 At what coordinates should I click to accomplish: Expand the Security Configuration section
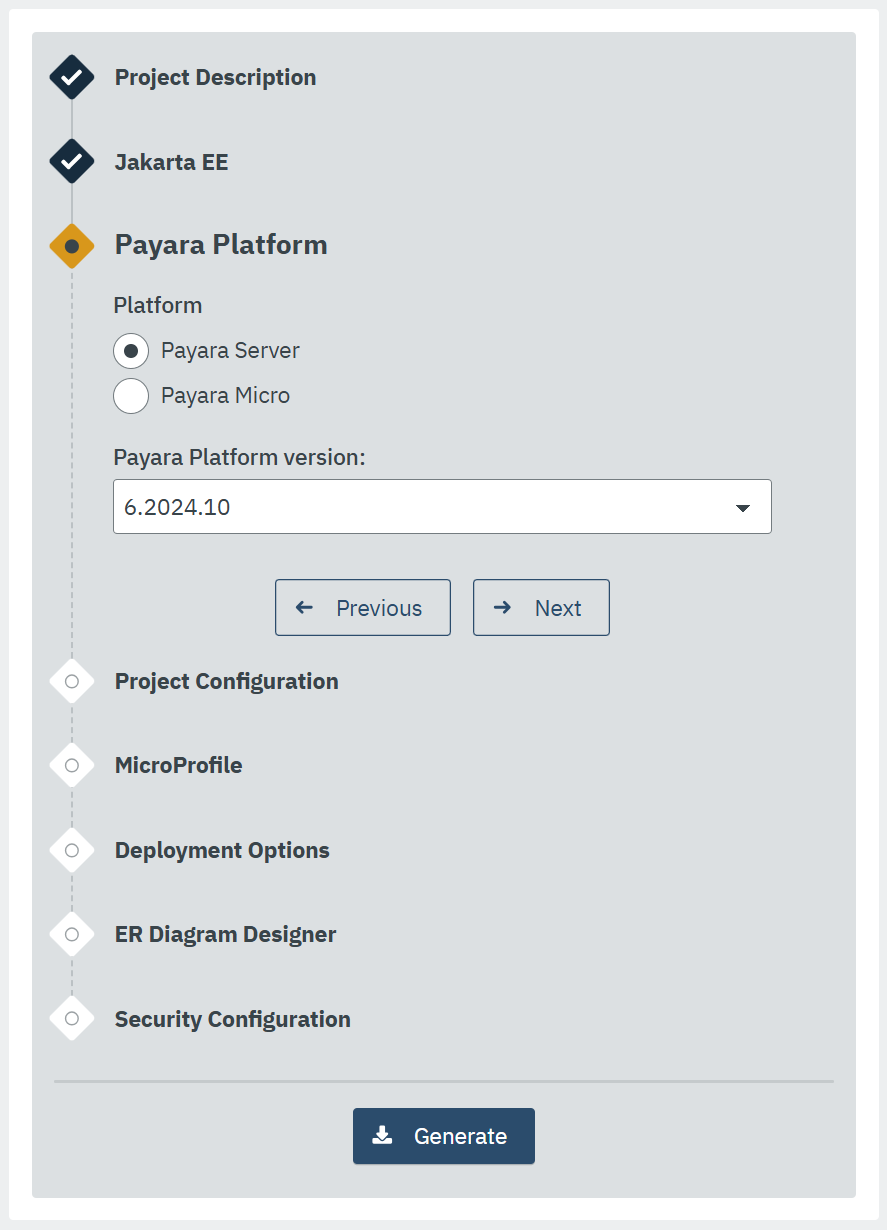(232, 1019)
